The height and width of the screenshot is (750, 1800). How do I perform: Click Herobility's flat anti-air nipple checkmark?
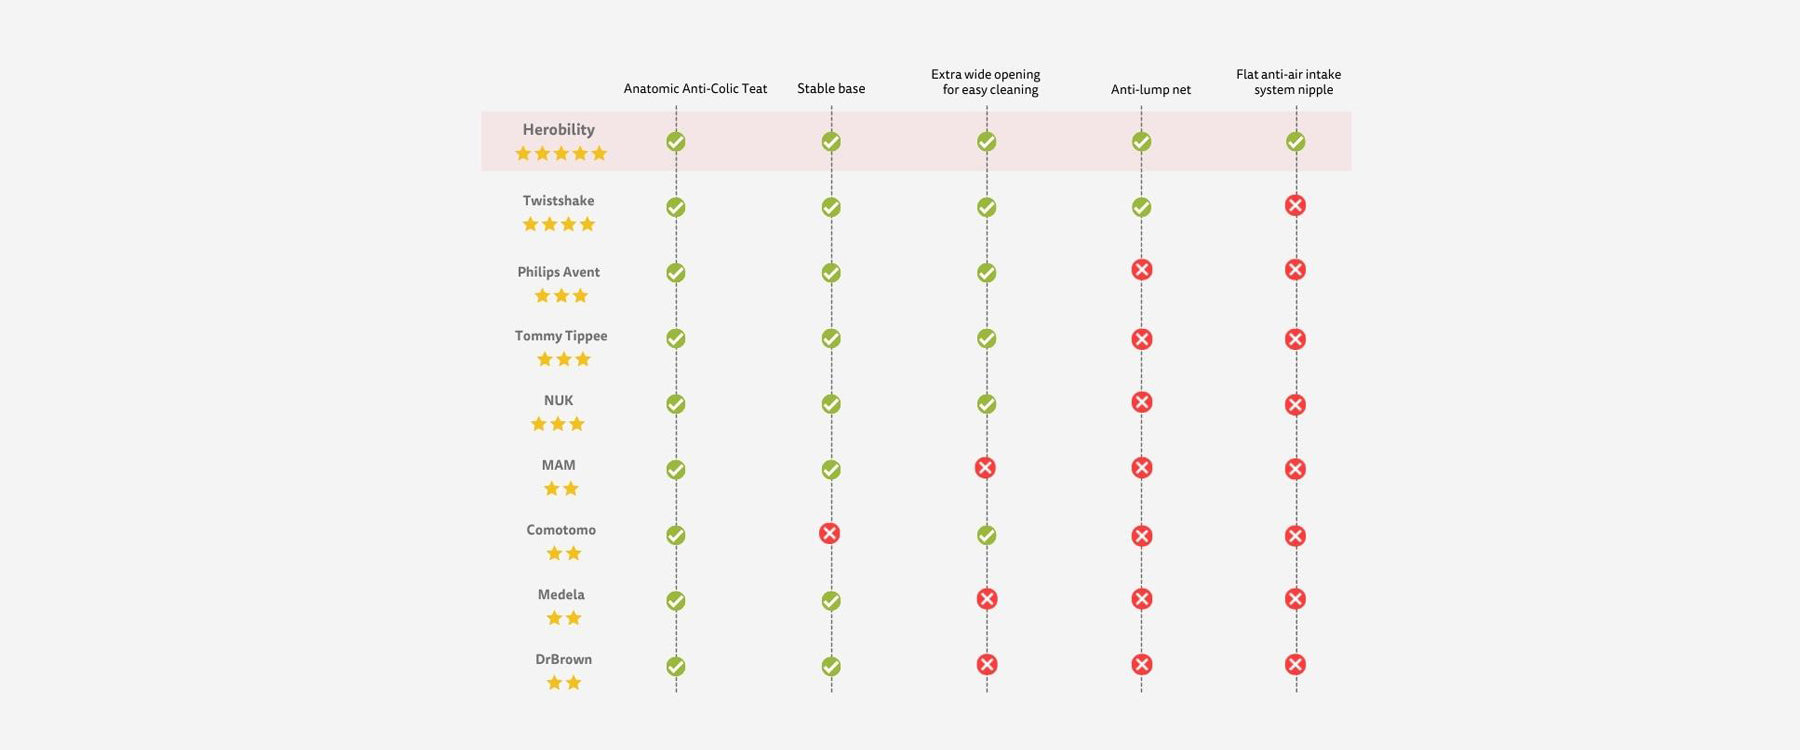point(1295,142)
